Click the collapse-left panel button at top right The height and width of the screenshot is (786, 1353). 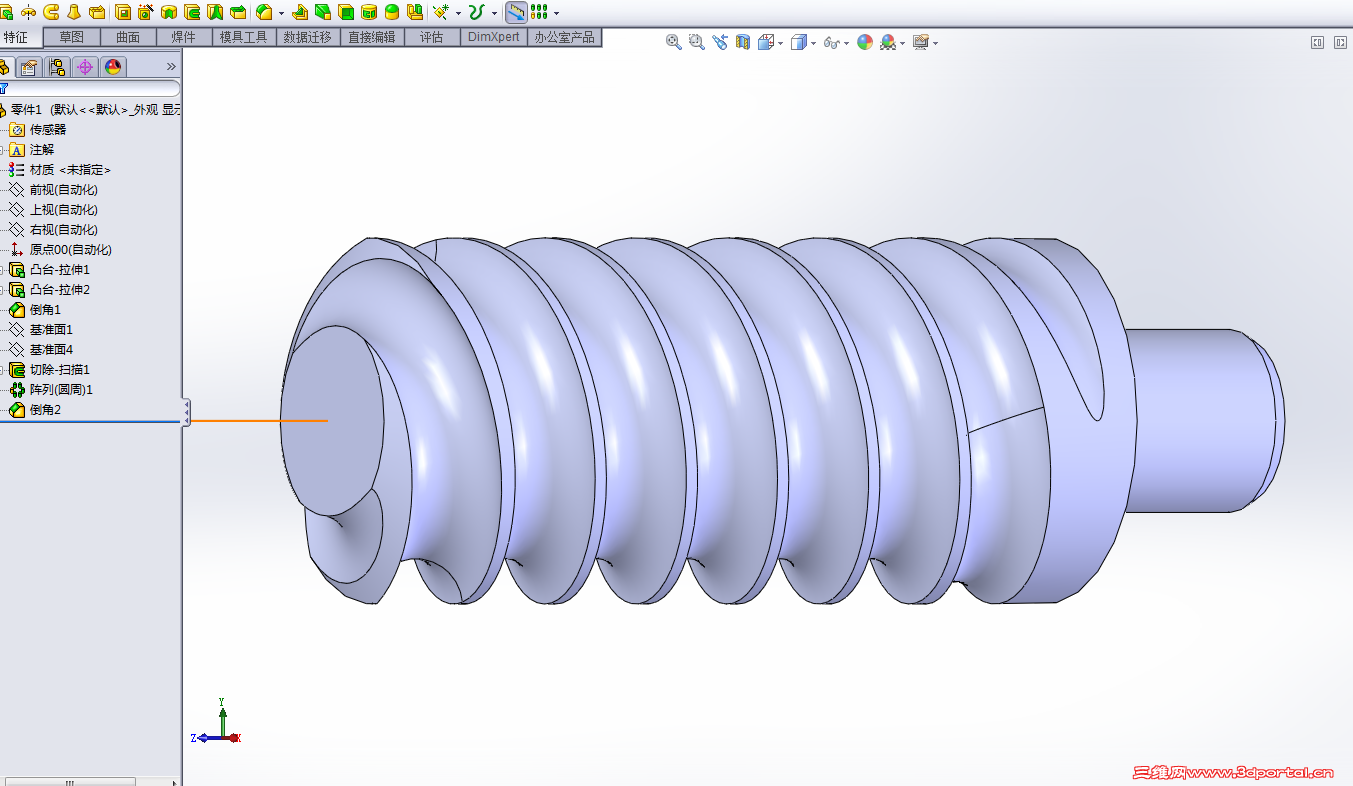click(1317, 42)
